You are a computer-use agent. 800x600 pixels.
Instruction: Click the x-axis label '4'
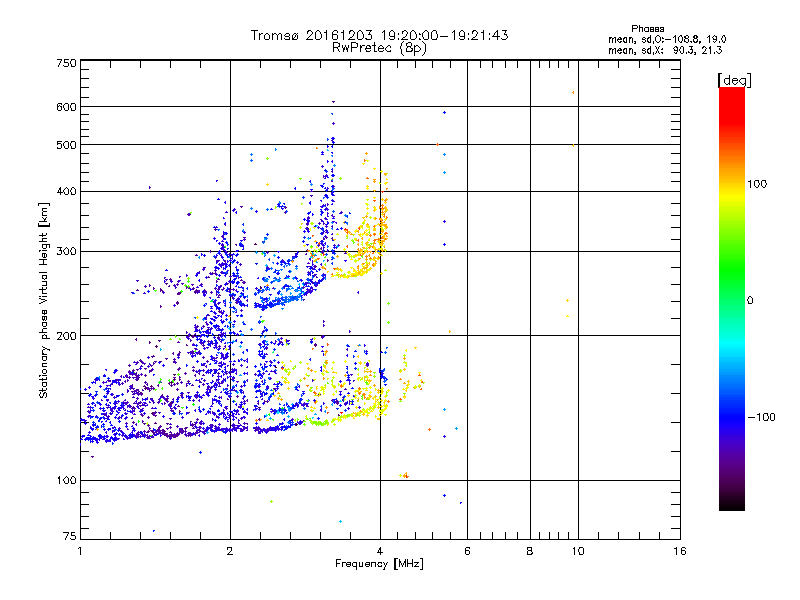tap(380, 551)
